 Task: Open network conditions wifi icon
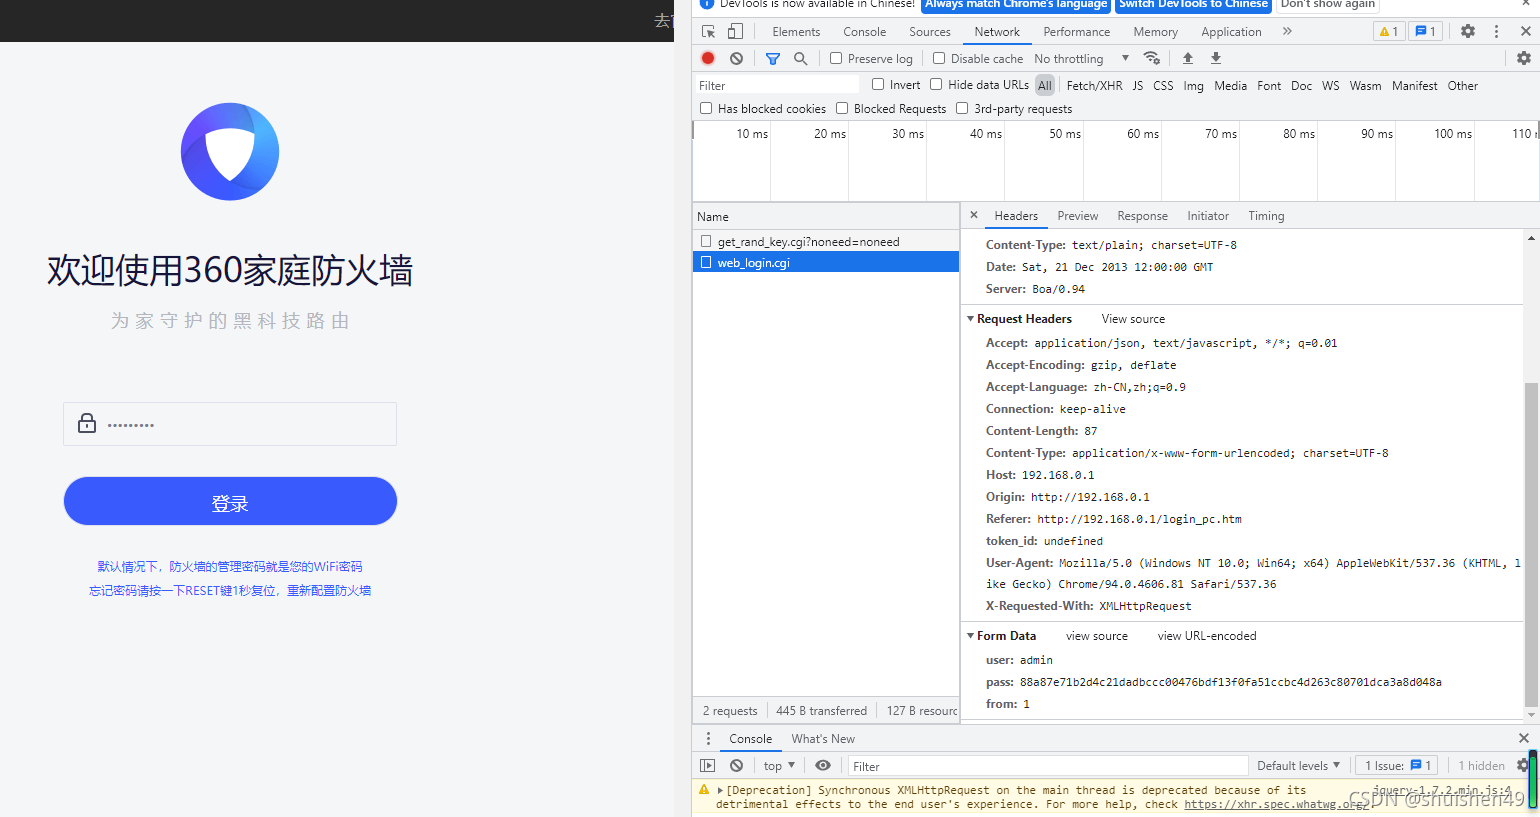pos(1151,58)
